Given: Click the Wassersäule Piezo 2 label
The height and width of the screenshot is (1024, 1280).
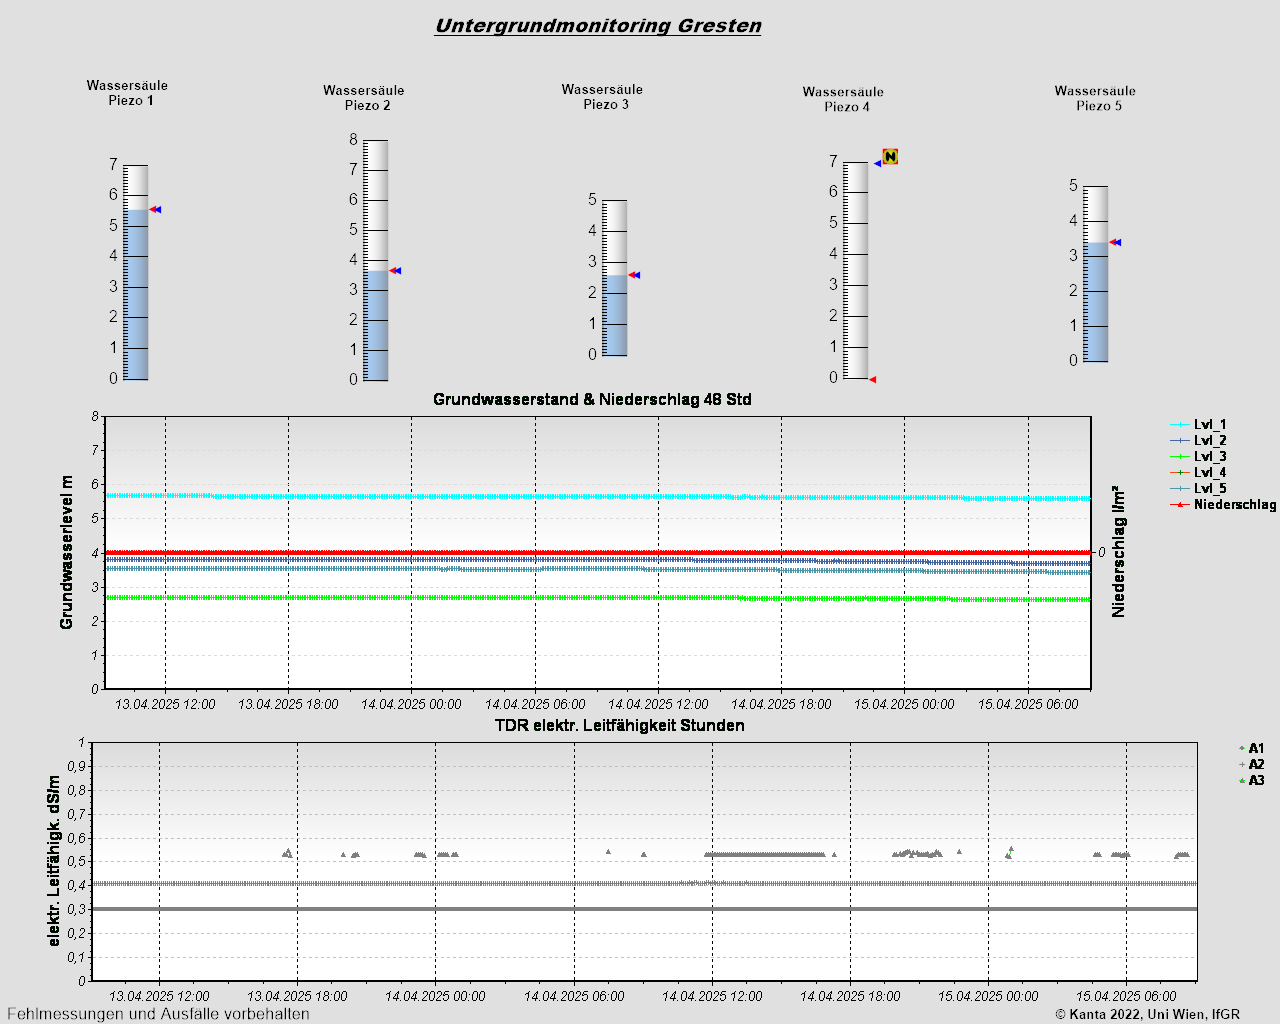Looking at the screenshot, I should [x=364, y=98].
